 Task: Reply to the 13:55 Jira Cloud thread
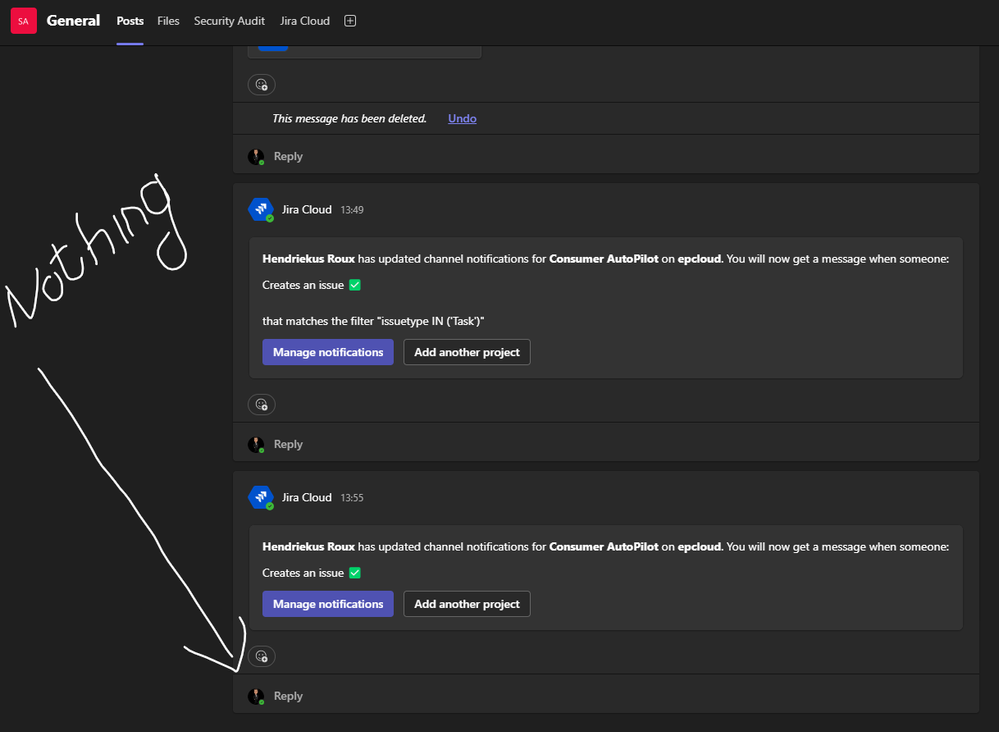click(x=288, y=696)
